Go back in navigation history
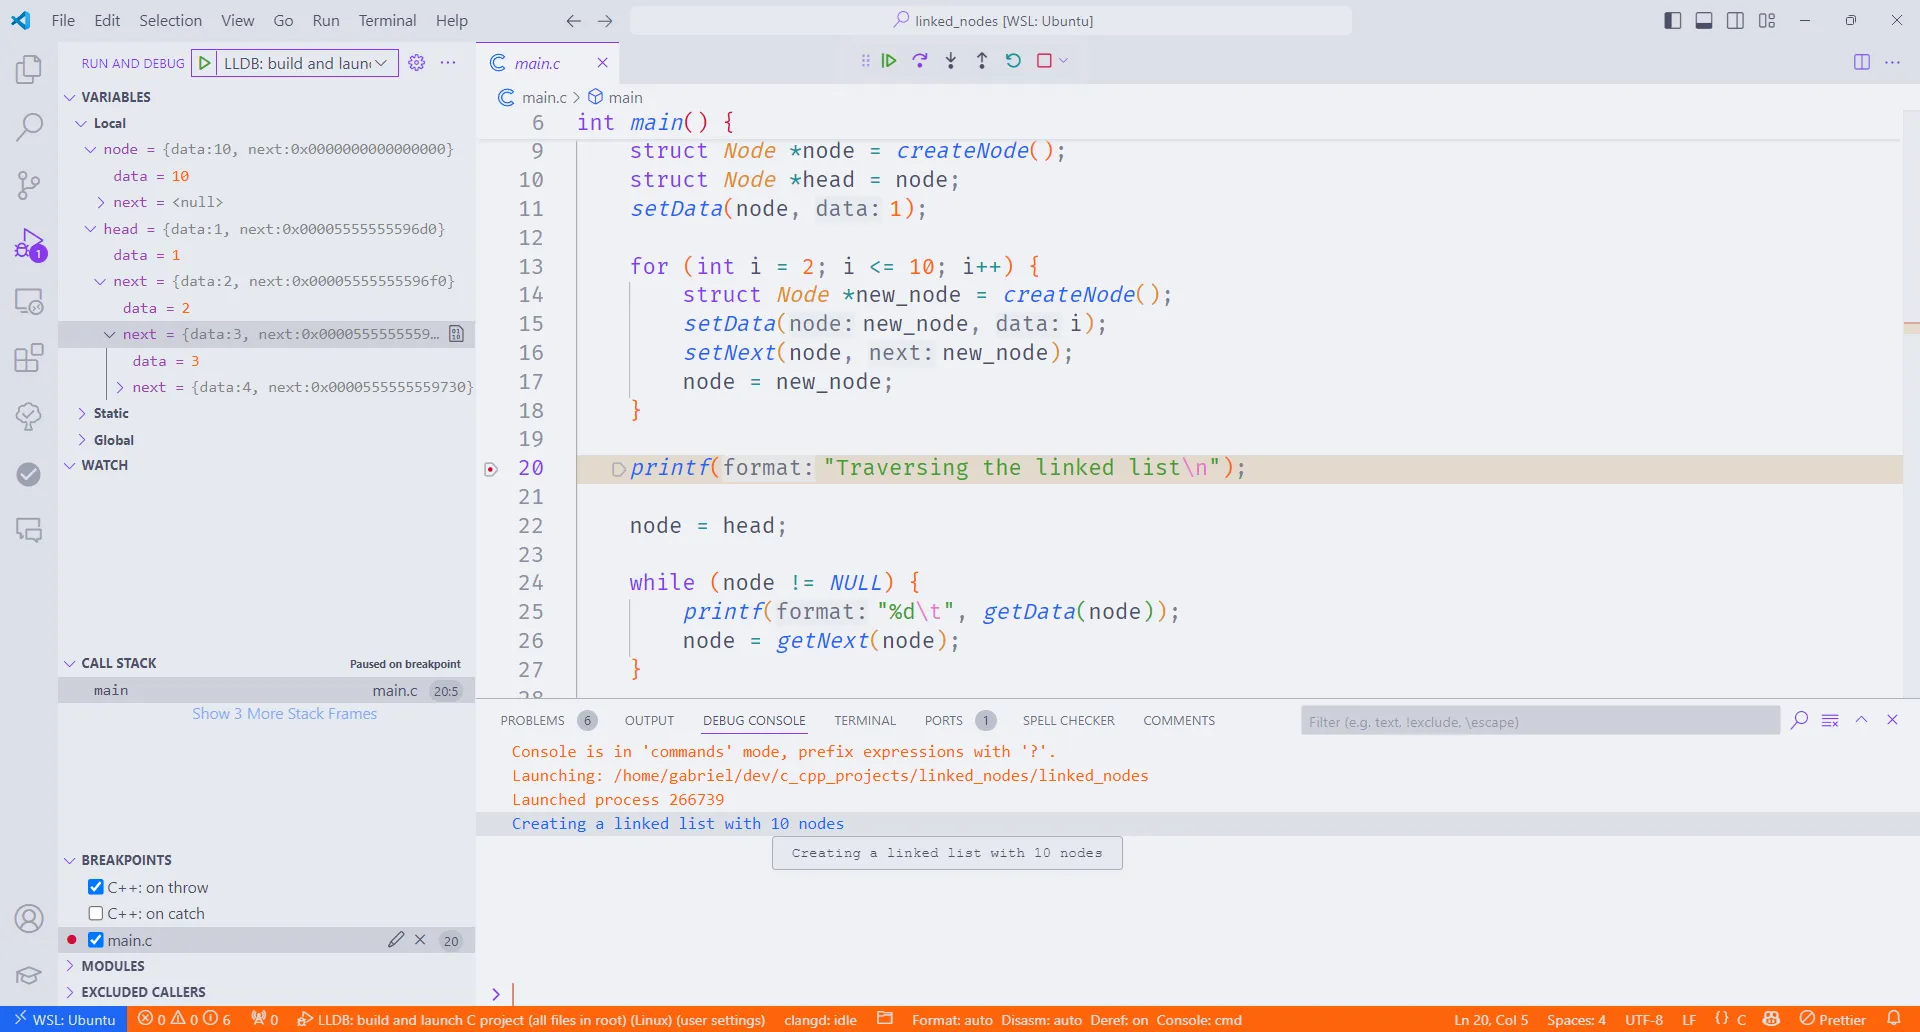 click(x=573, y=20)
